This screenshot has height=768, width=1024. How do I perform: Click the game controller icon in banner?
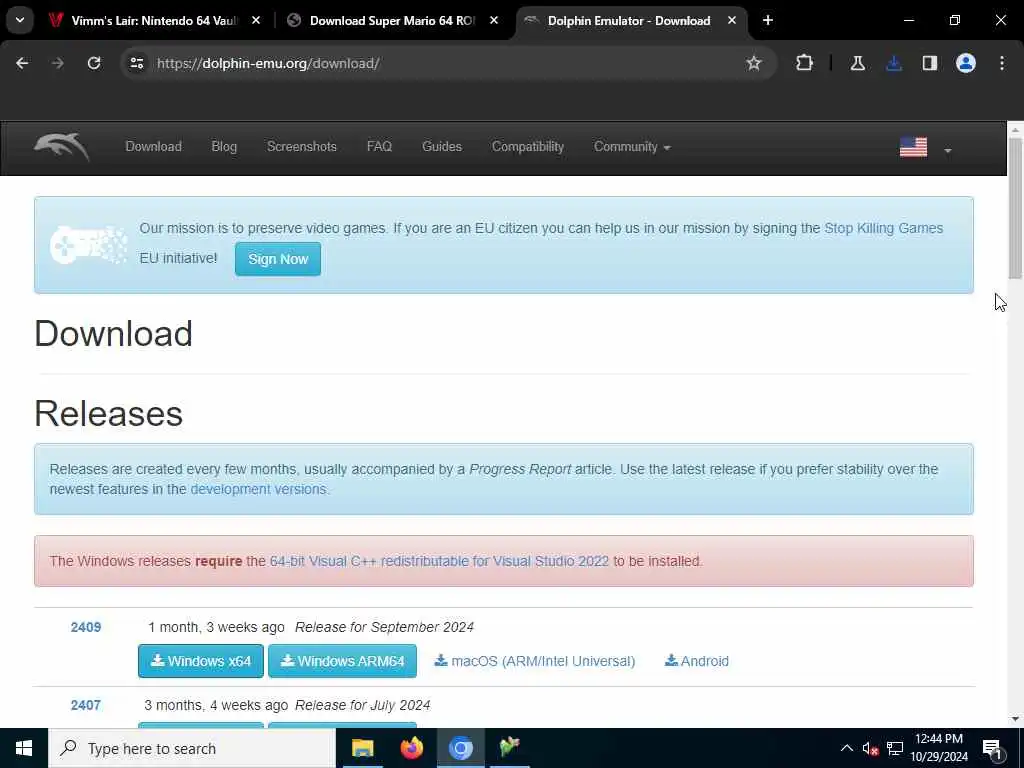pos(88,244)
